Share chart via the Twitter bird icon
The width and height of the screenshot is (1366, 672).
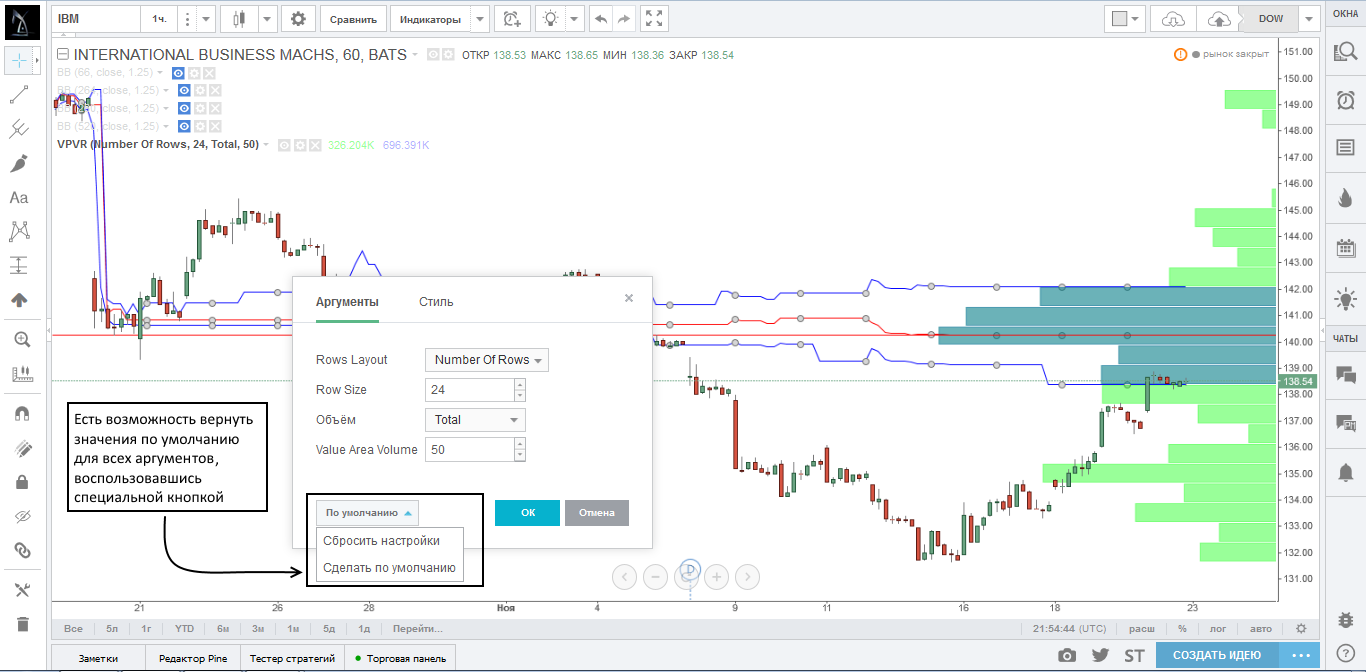pos(1101,655)
